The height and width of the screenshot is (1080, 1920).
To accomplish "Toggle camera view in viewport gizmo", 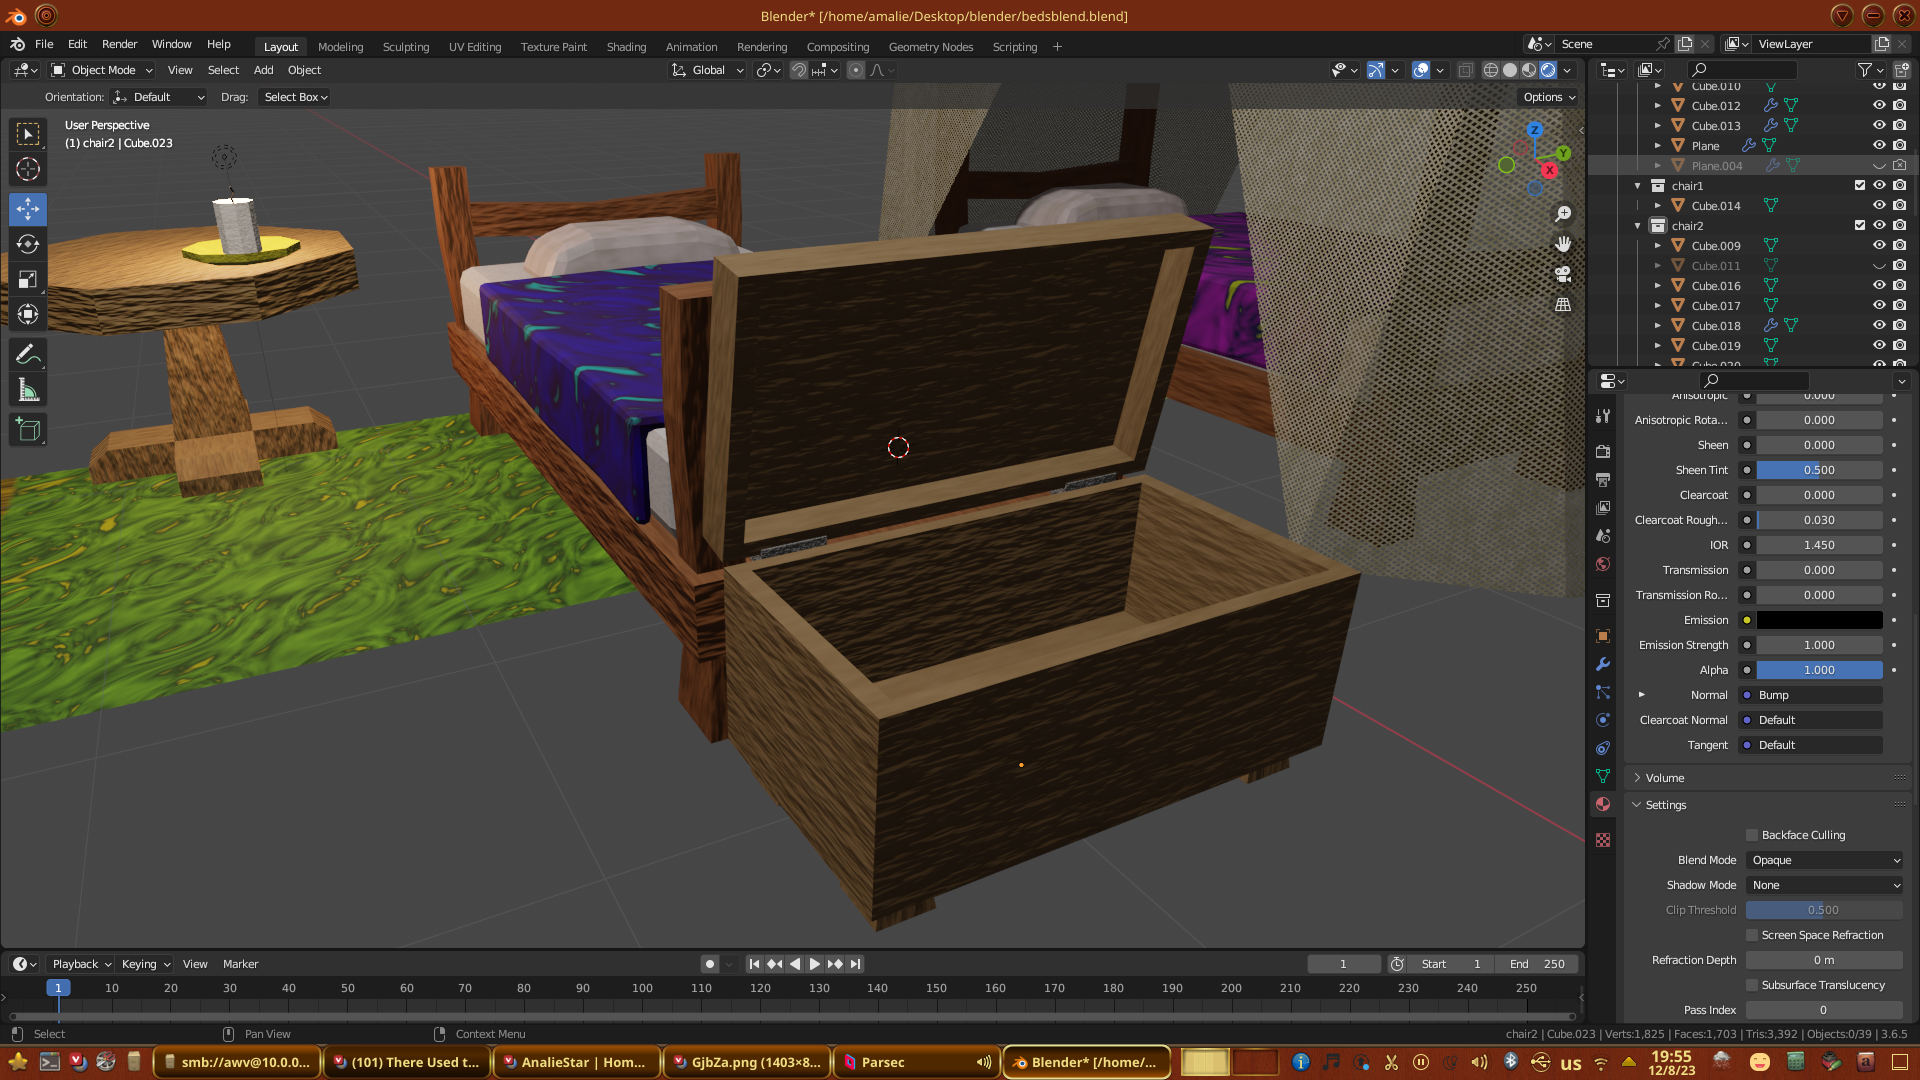I will tap(1563, 274).
